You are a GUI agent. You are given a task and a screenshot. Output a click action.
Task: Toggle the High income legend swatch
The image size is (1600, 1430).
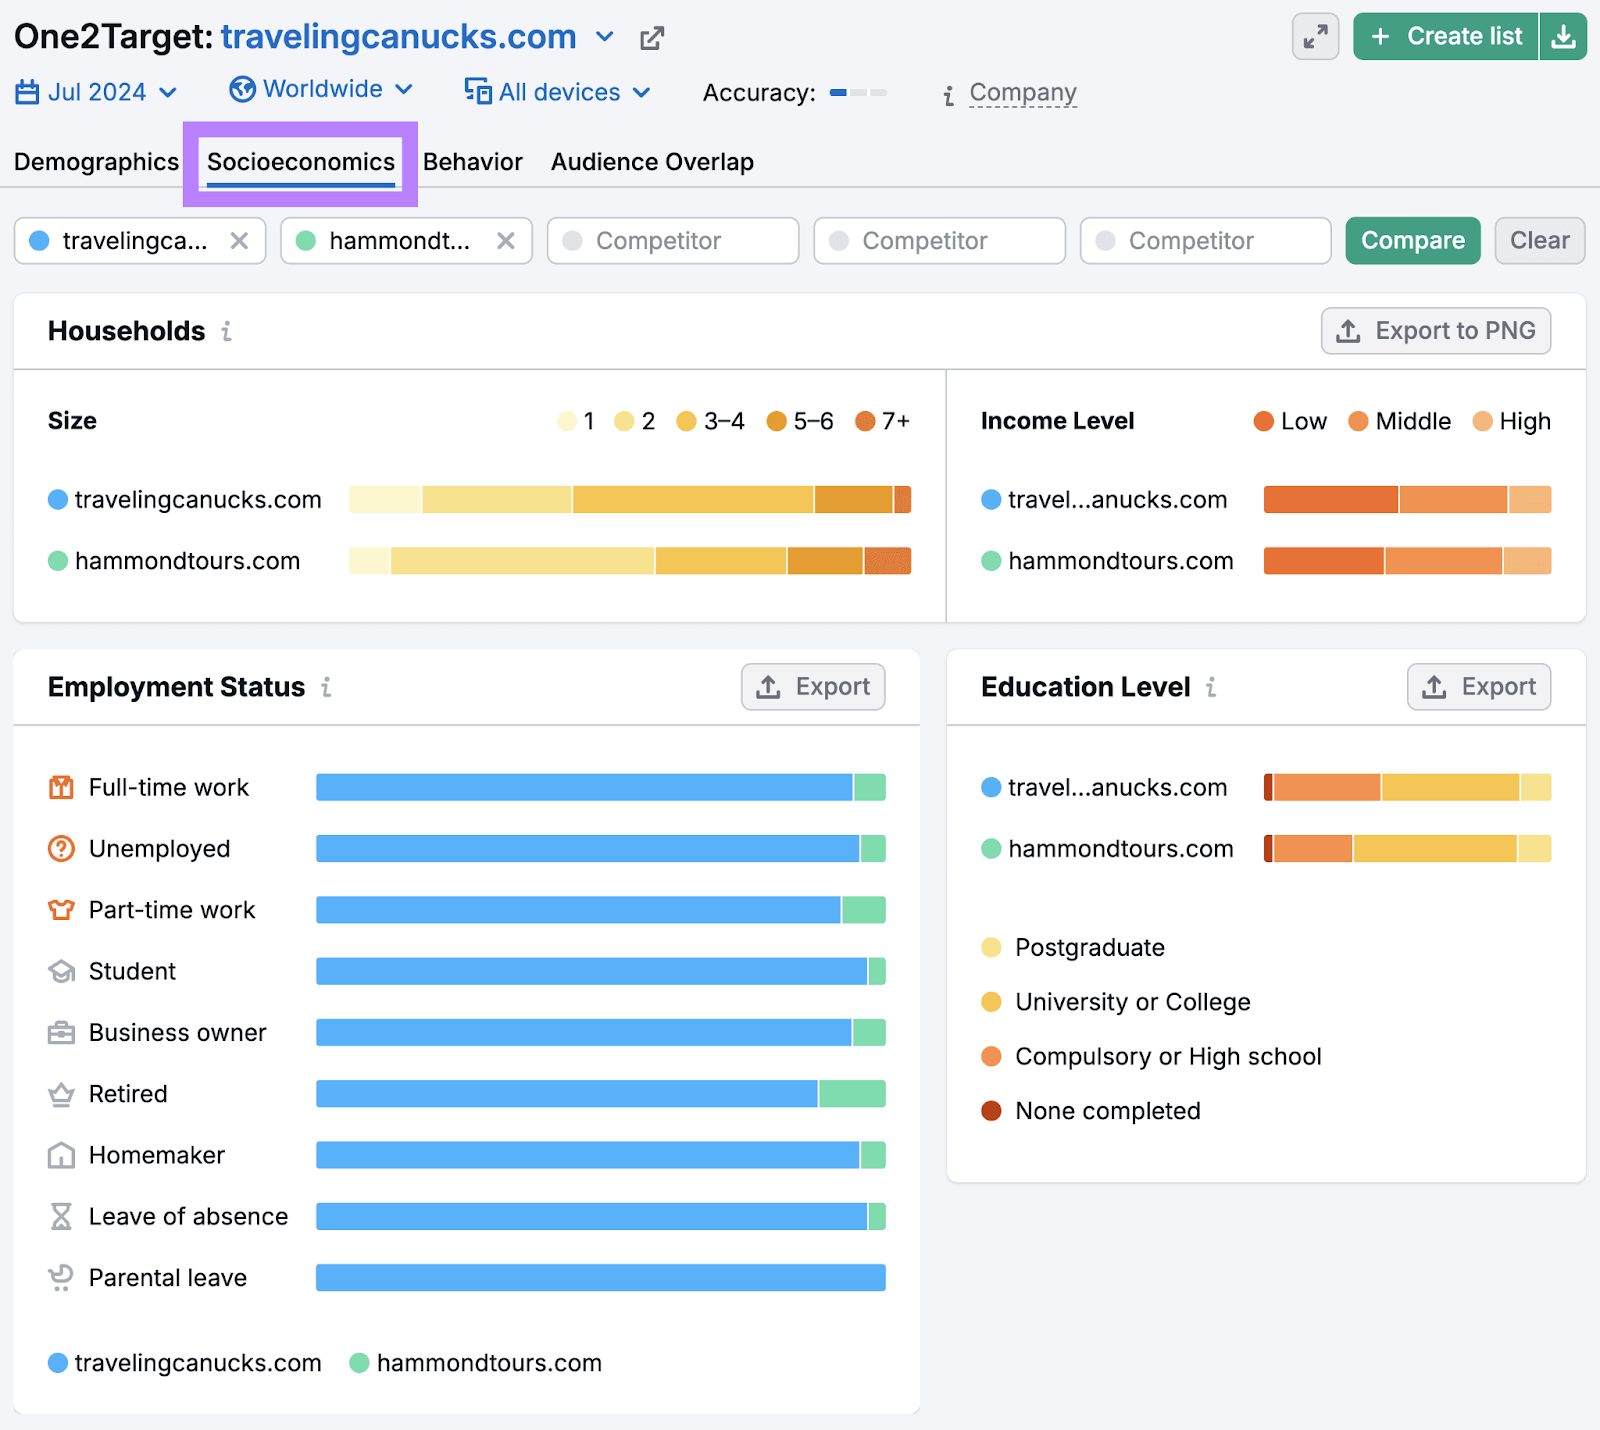(1483, 421)
